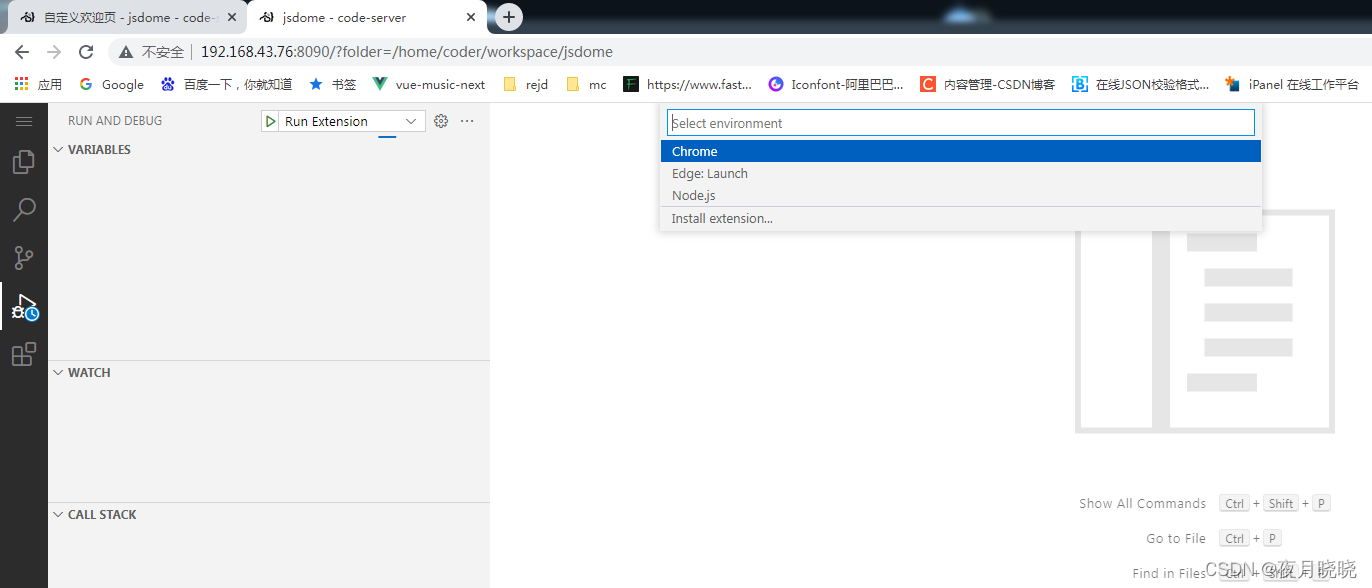Focus the browser address bar URL

[407, 52]
